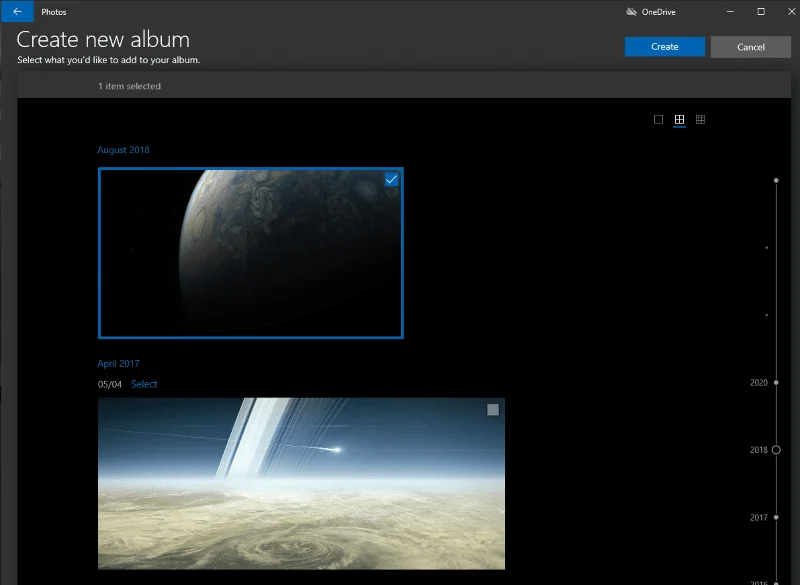The width and height of the screenshot is (800, 585).
Task: Go back with the arrow button
Action: (x=17, y=11)
